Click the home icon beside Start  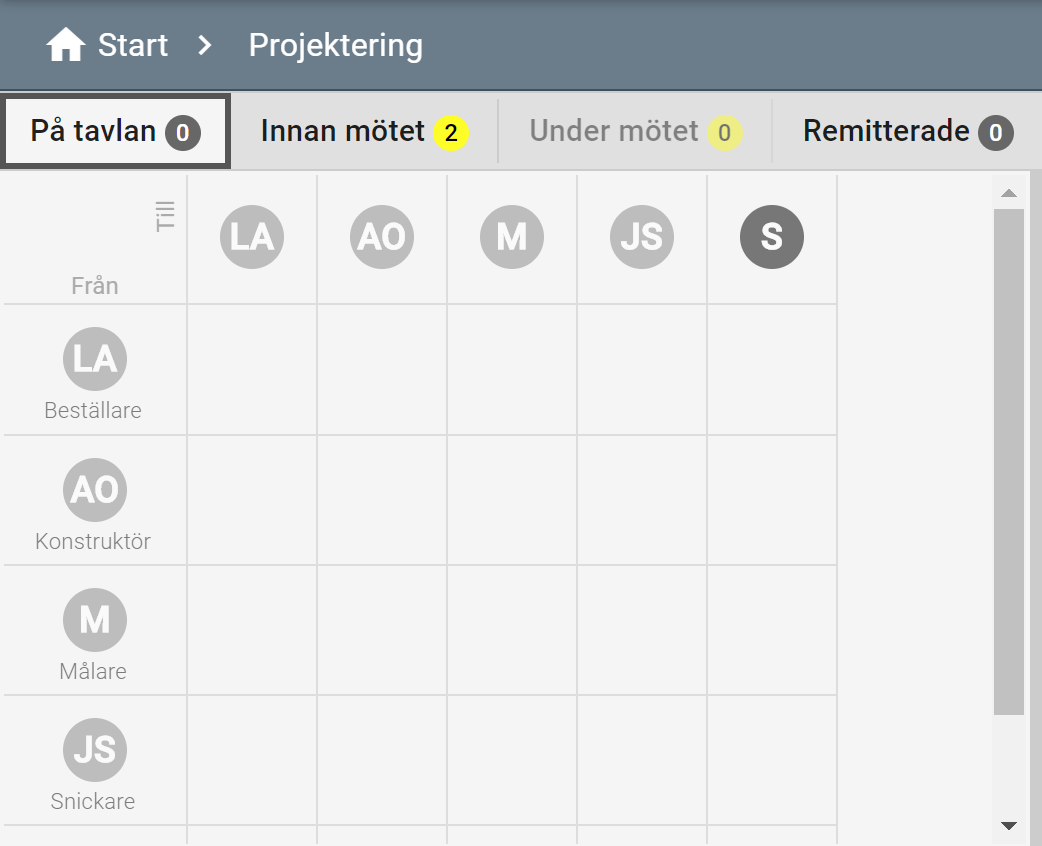pos(66,45)
